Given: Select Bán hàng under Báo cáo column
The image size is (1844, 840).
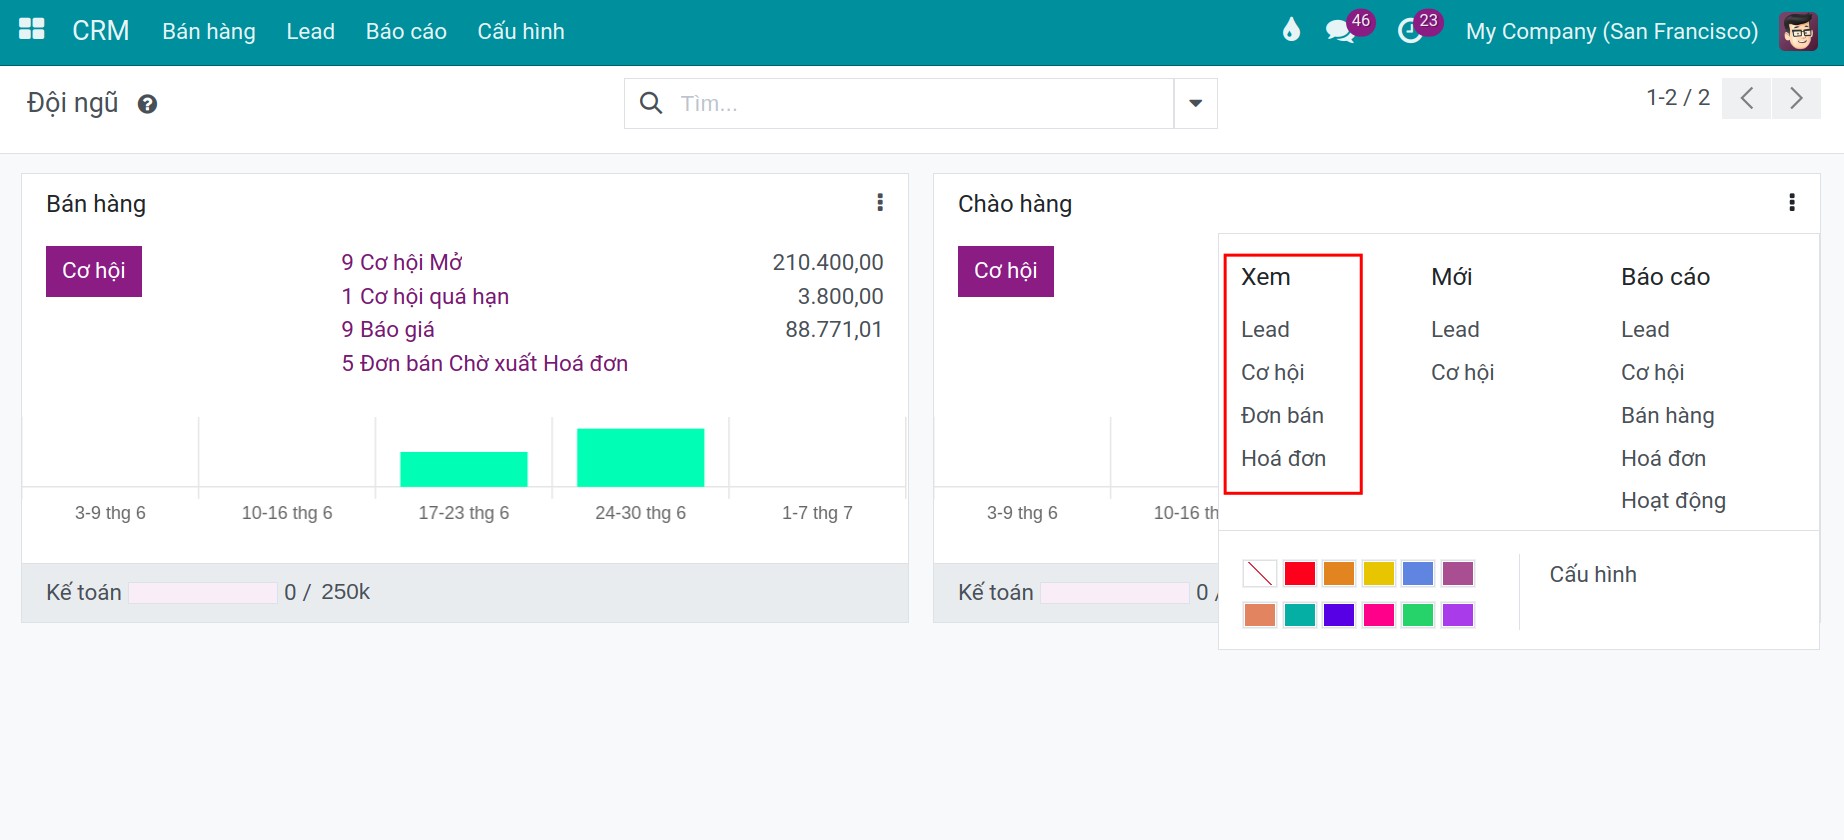Looking at the screenshot, I should click(x=1667, y=415).
